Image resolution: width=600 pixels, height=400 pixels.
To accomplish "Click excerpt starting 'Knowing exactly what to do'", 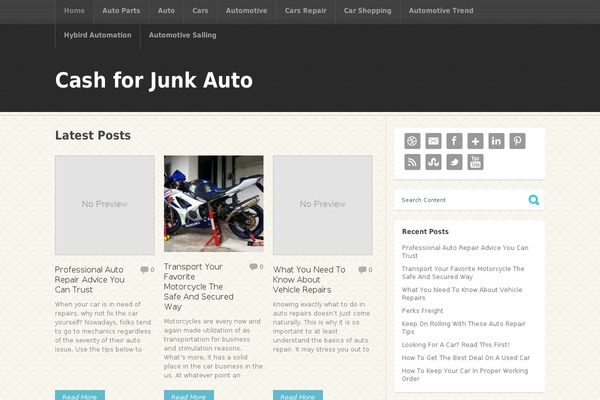I will pos(321,327).
